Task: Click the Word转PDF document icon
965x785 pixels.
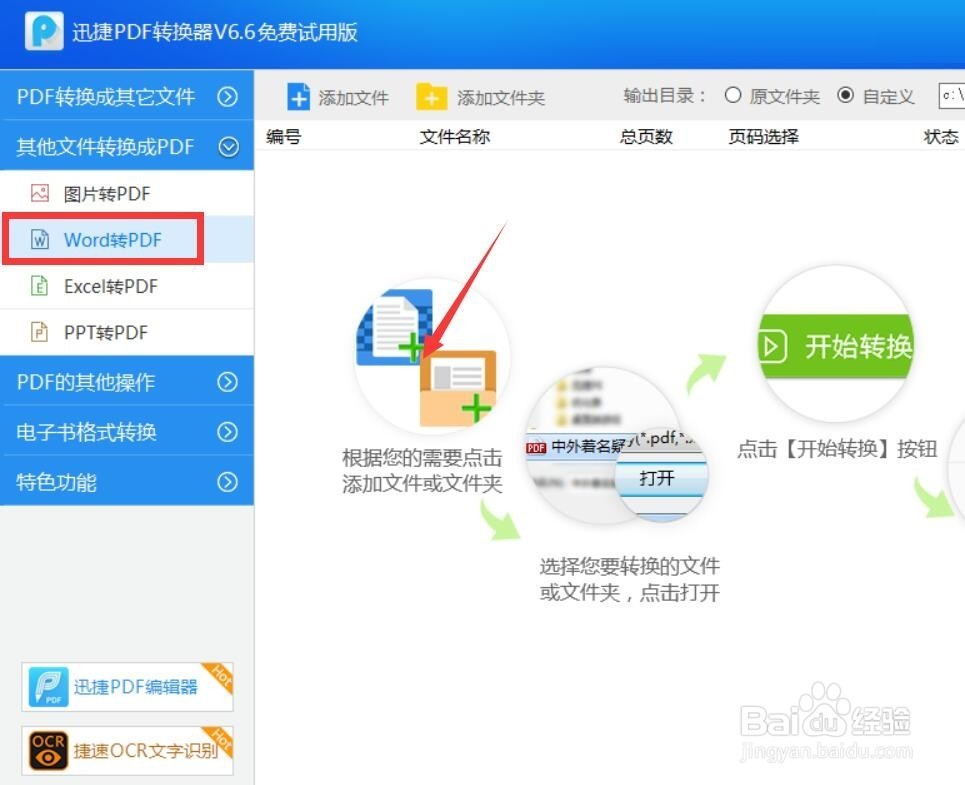Action: pyautogui.click(x=40, y=239)
